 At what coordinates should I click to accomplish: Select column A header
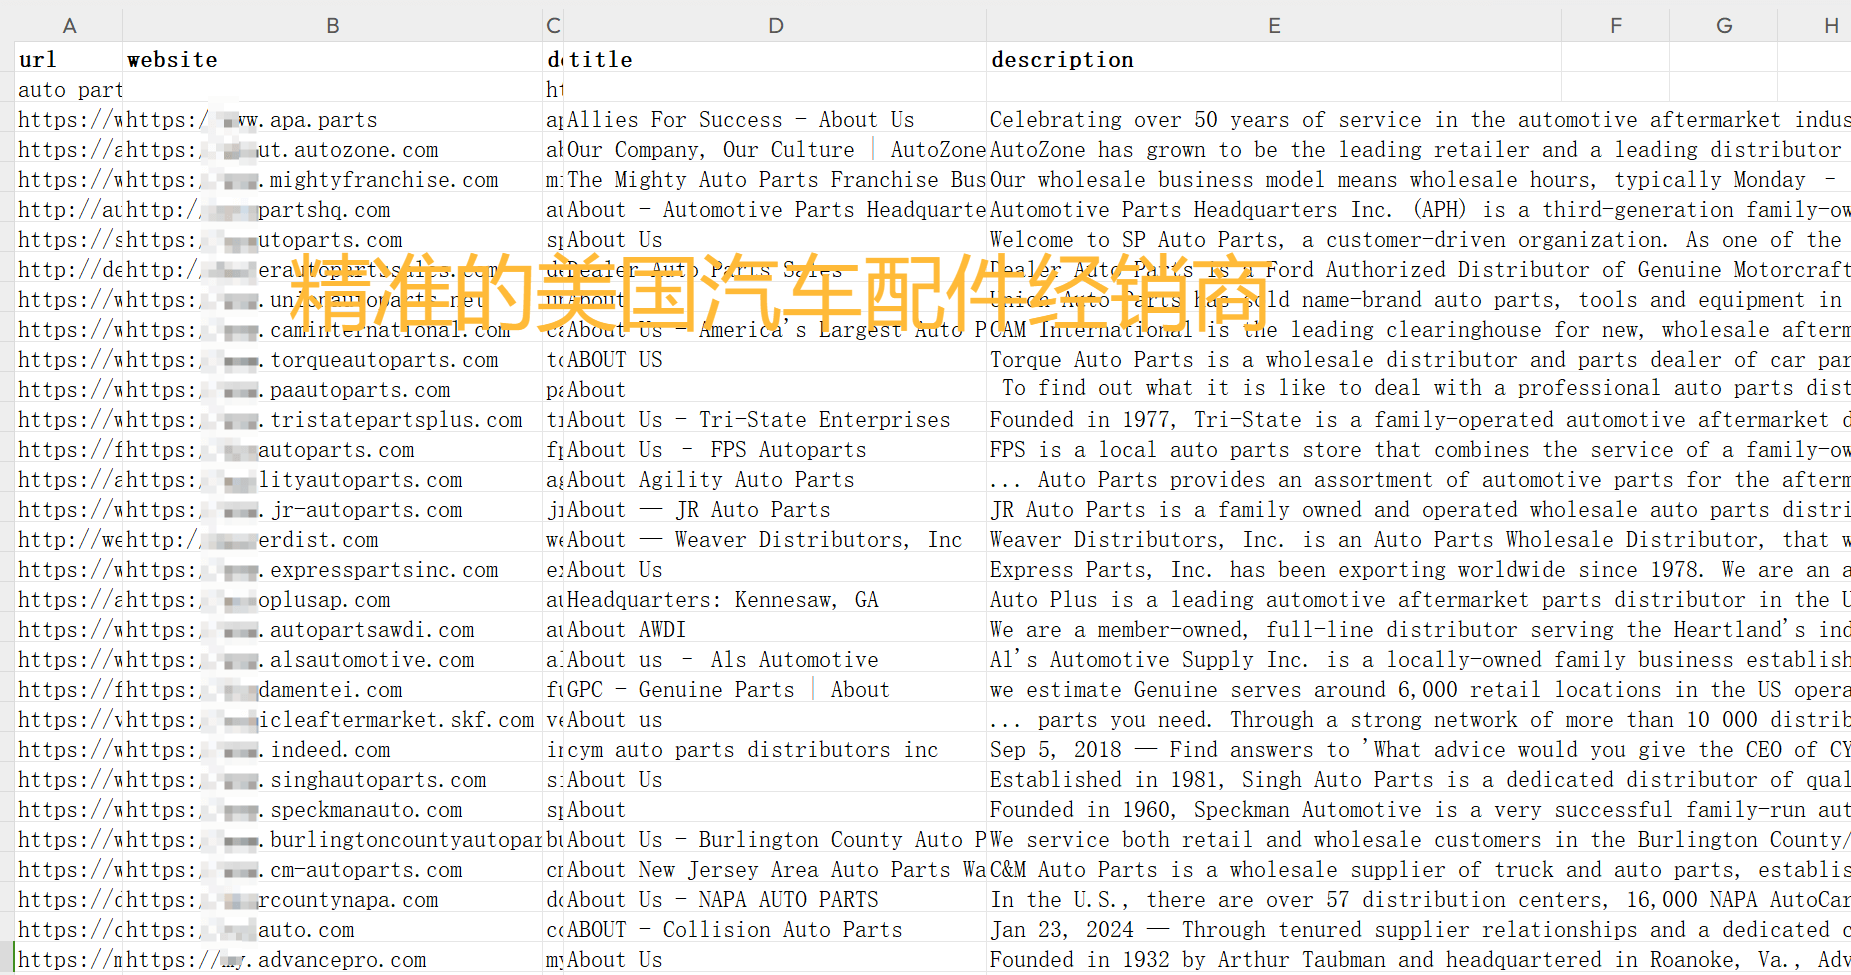(x=69, y=25)
